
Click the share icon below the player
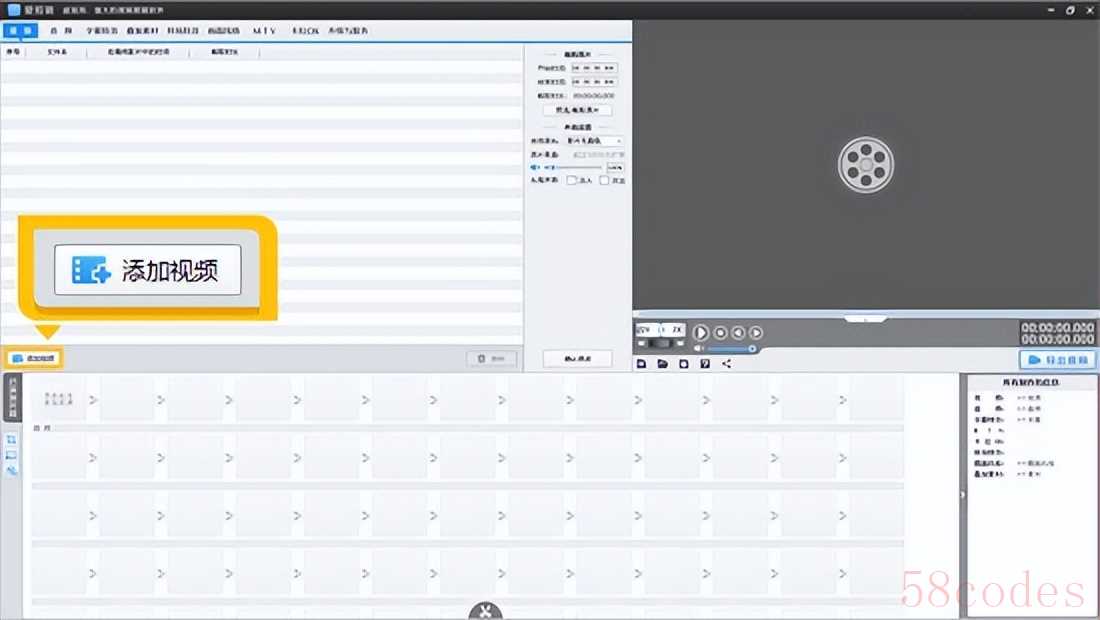727,364
